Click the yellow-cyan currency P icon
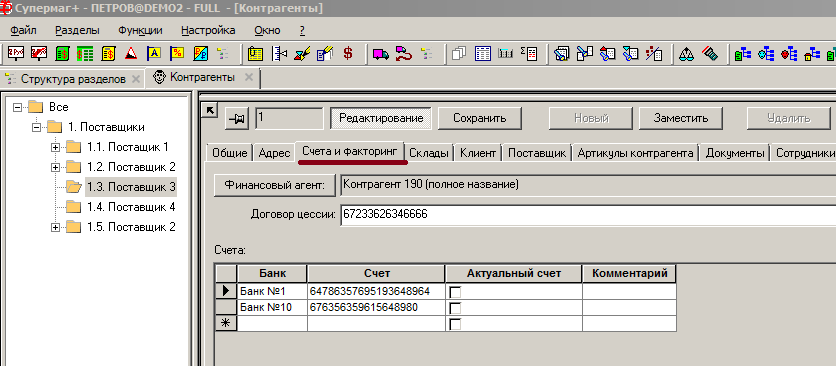The image size is (836, 366). (200, 53)
